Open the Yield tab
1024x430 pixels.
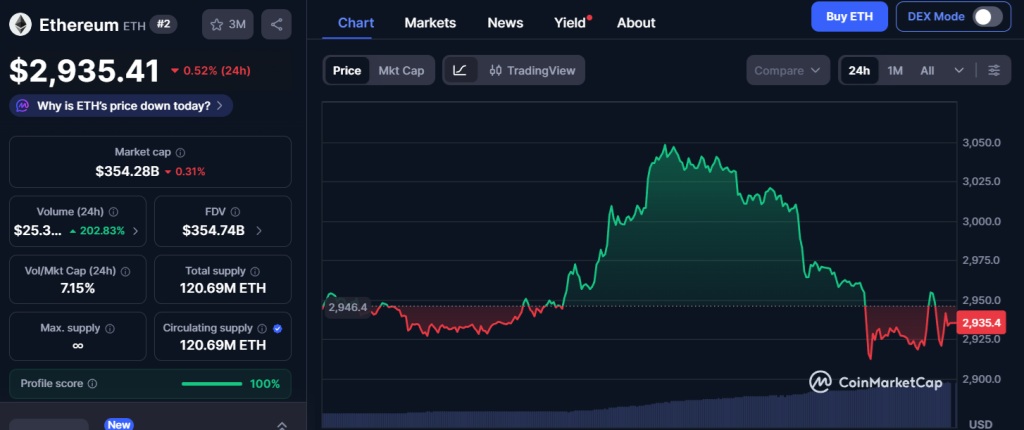coord(570,23)
